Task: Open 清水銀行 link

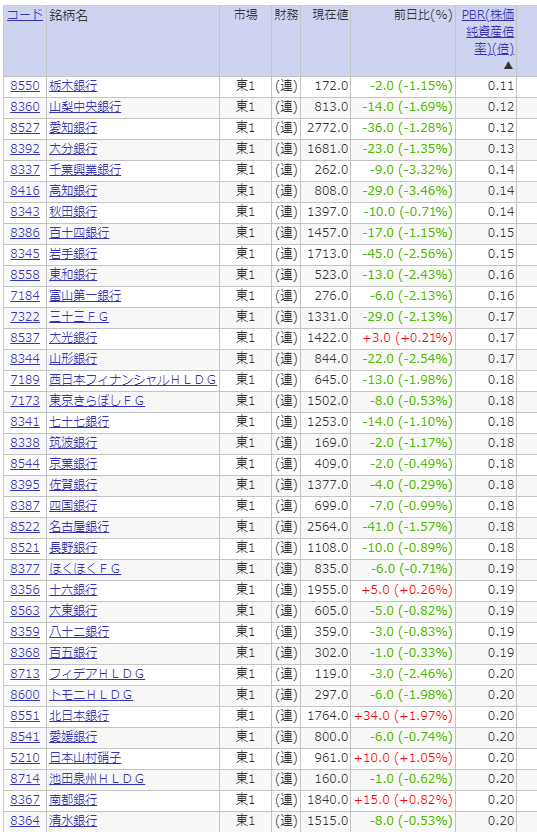Action: pos(73,821)
